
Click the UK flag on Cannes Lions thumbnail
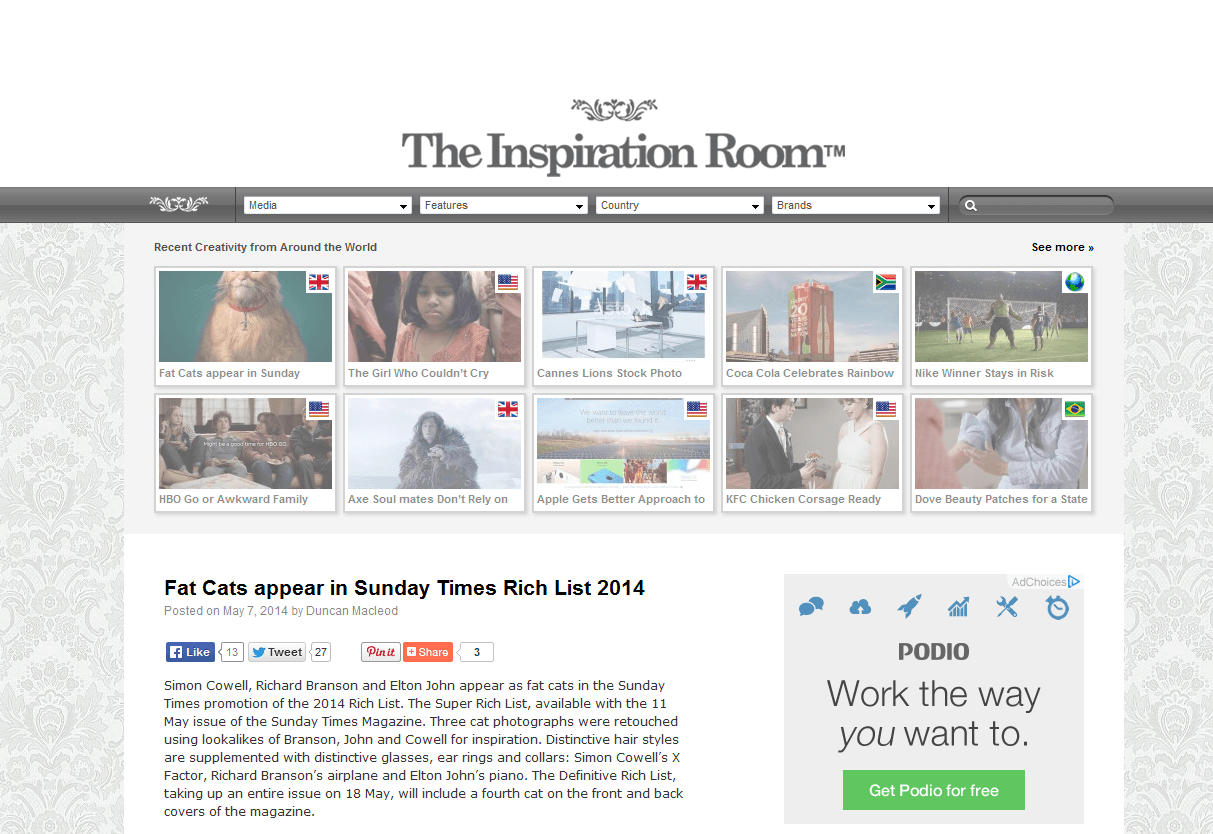pyautogui.click(x=696, y=282)
